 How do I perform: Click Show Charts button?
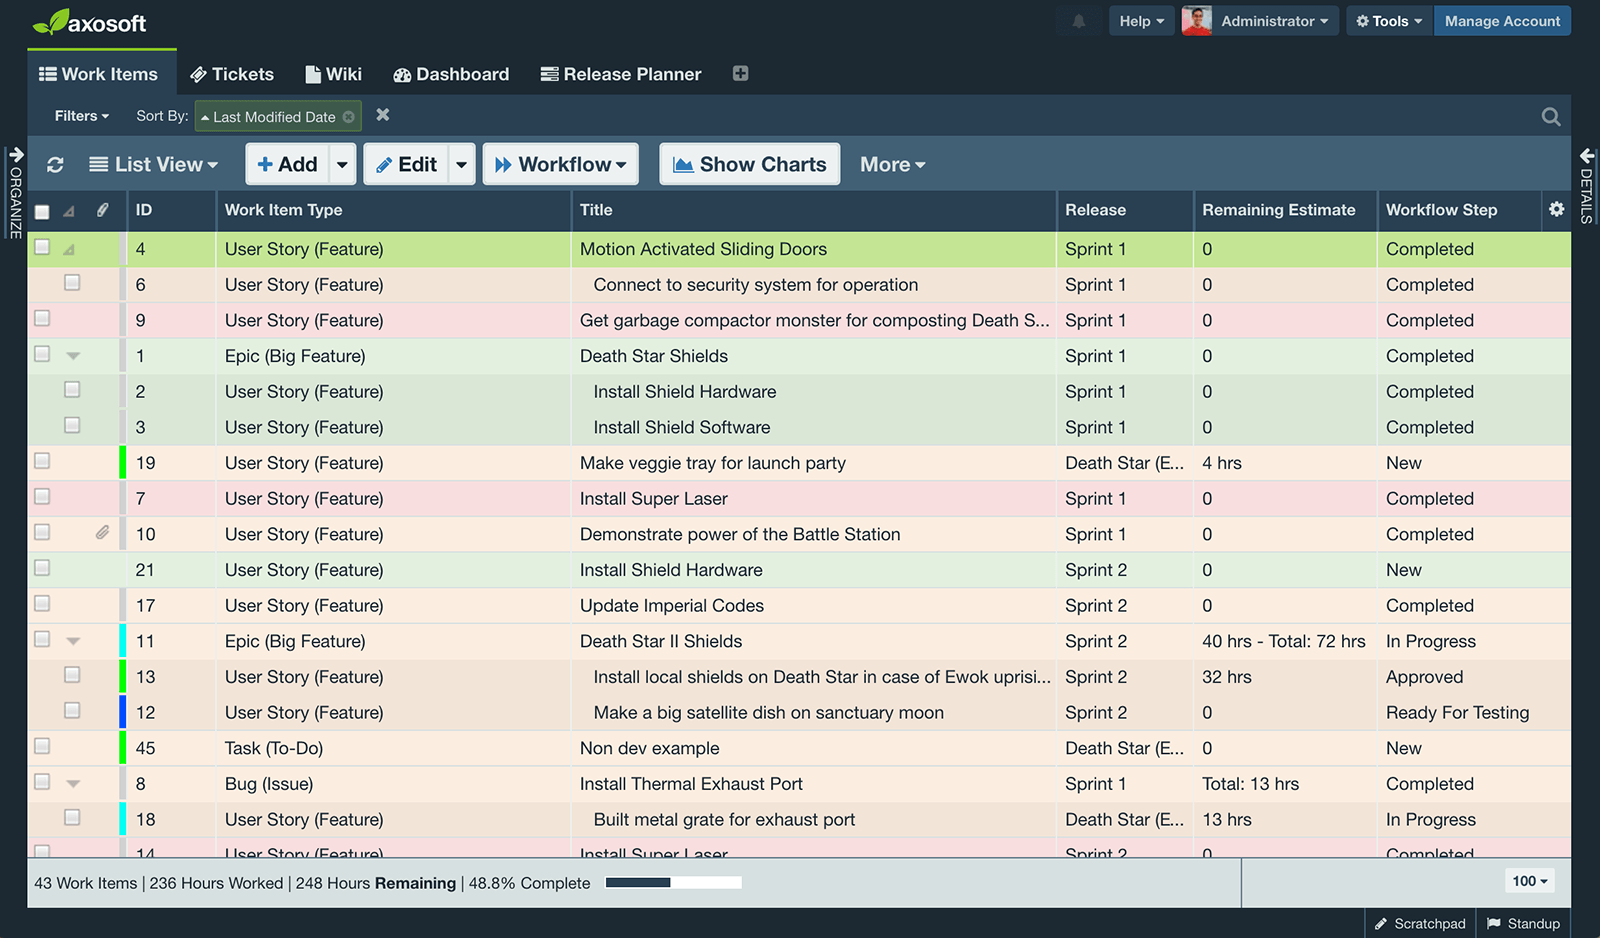[750, 164]
